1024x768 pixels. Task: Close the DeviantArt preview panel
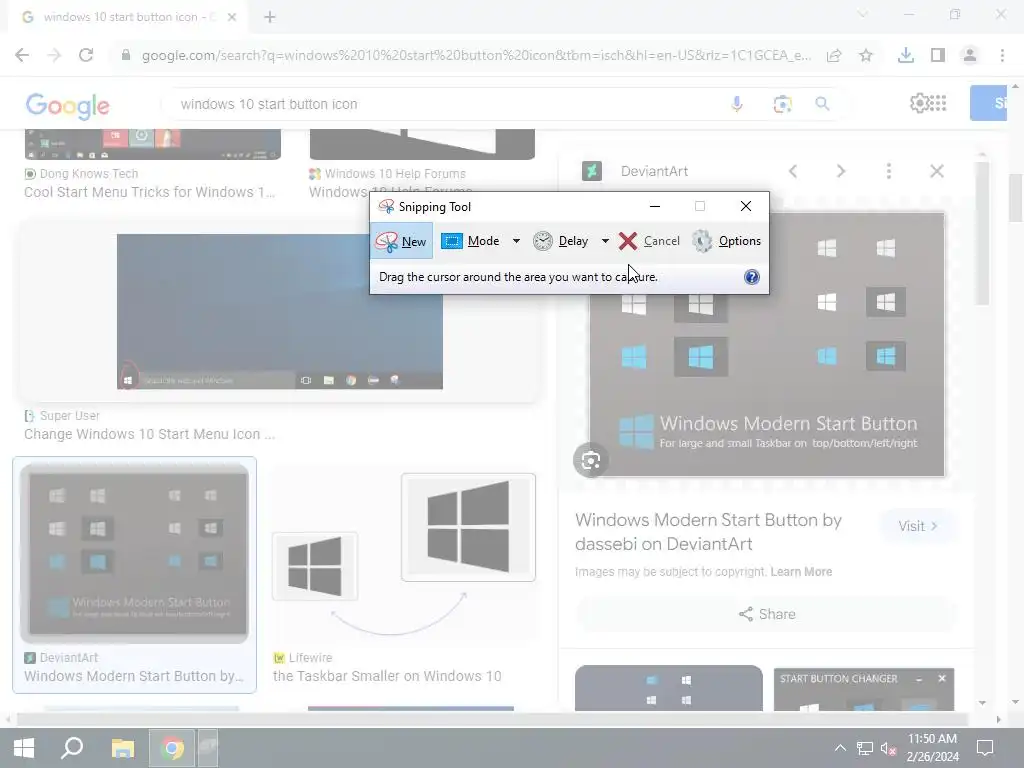(936, 171)
